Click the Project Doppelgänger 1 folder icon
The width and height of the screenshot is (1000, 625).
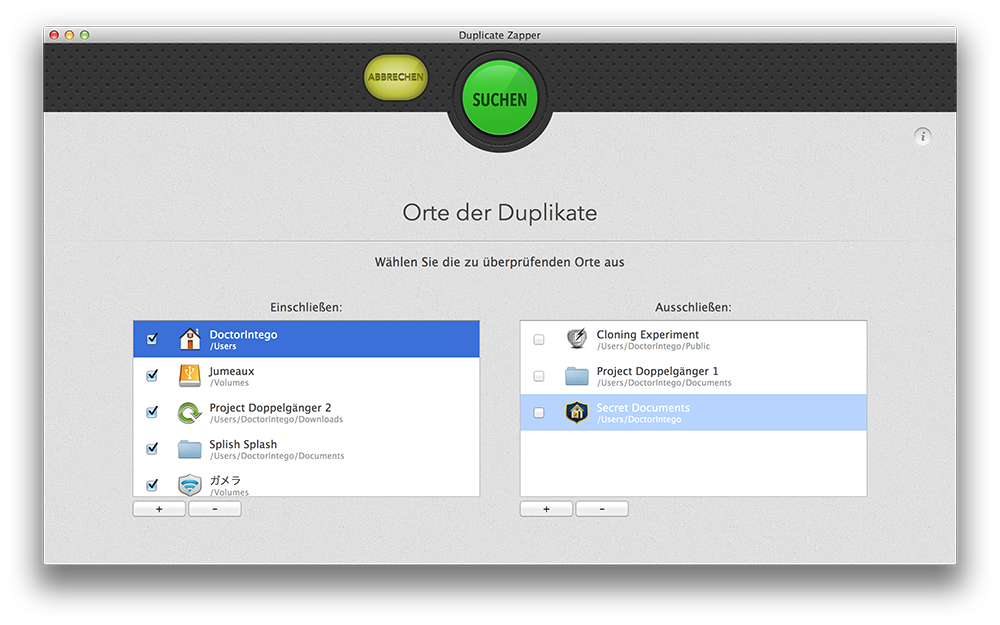pos(576,376)
